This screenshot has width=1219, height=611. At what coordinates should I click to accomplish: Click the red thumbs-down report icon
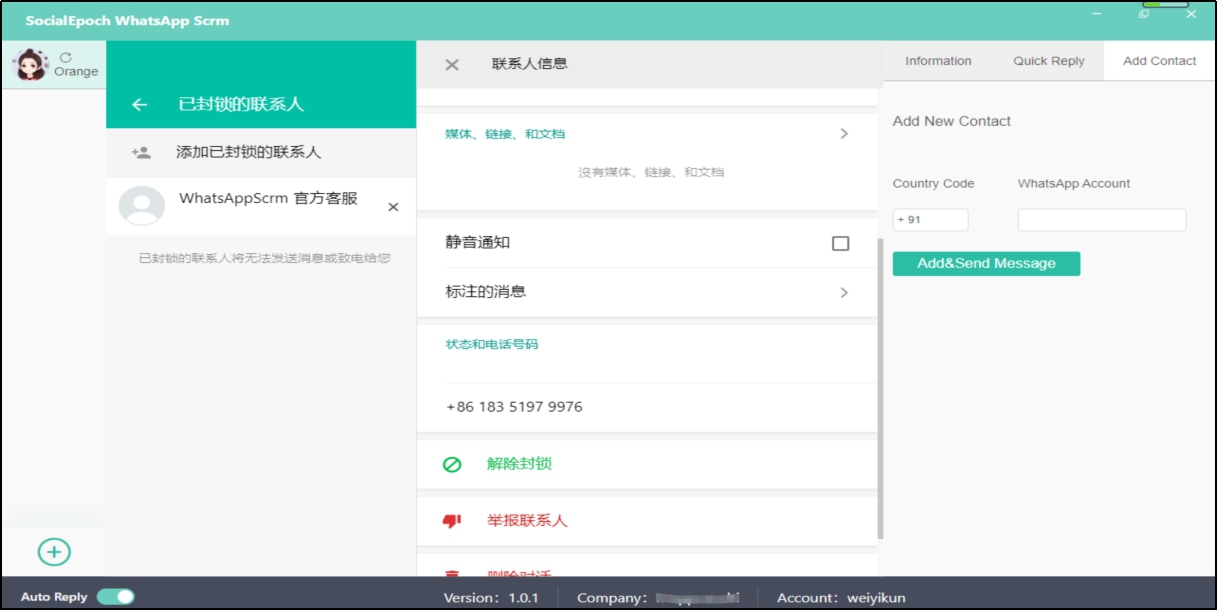[x=452, y=521]
